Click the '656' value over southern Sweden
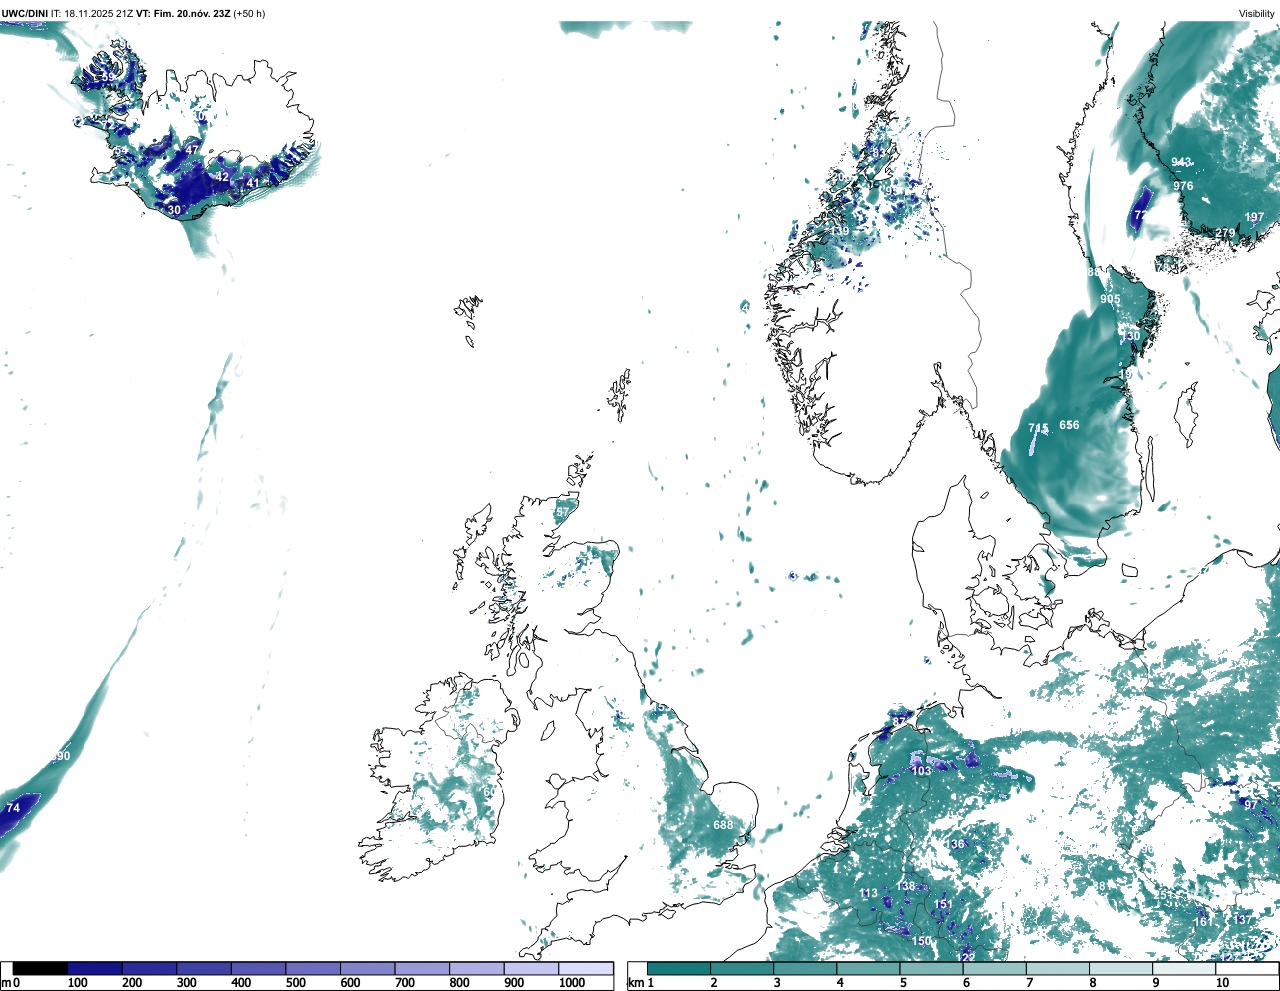The height and width of the screenshot is (991, 1280). 1069,425
